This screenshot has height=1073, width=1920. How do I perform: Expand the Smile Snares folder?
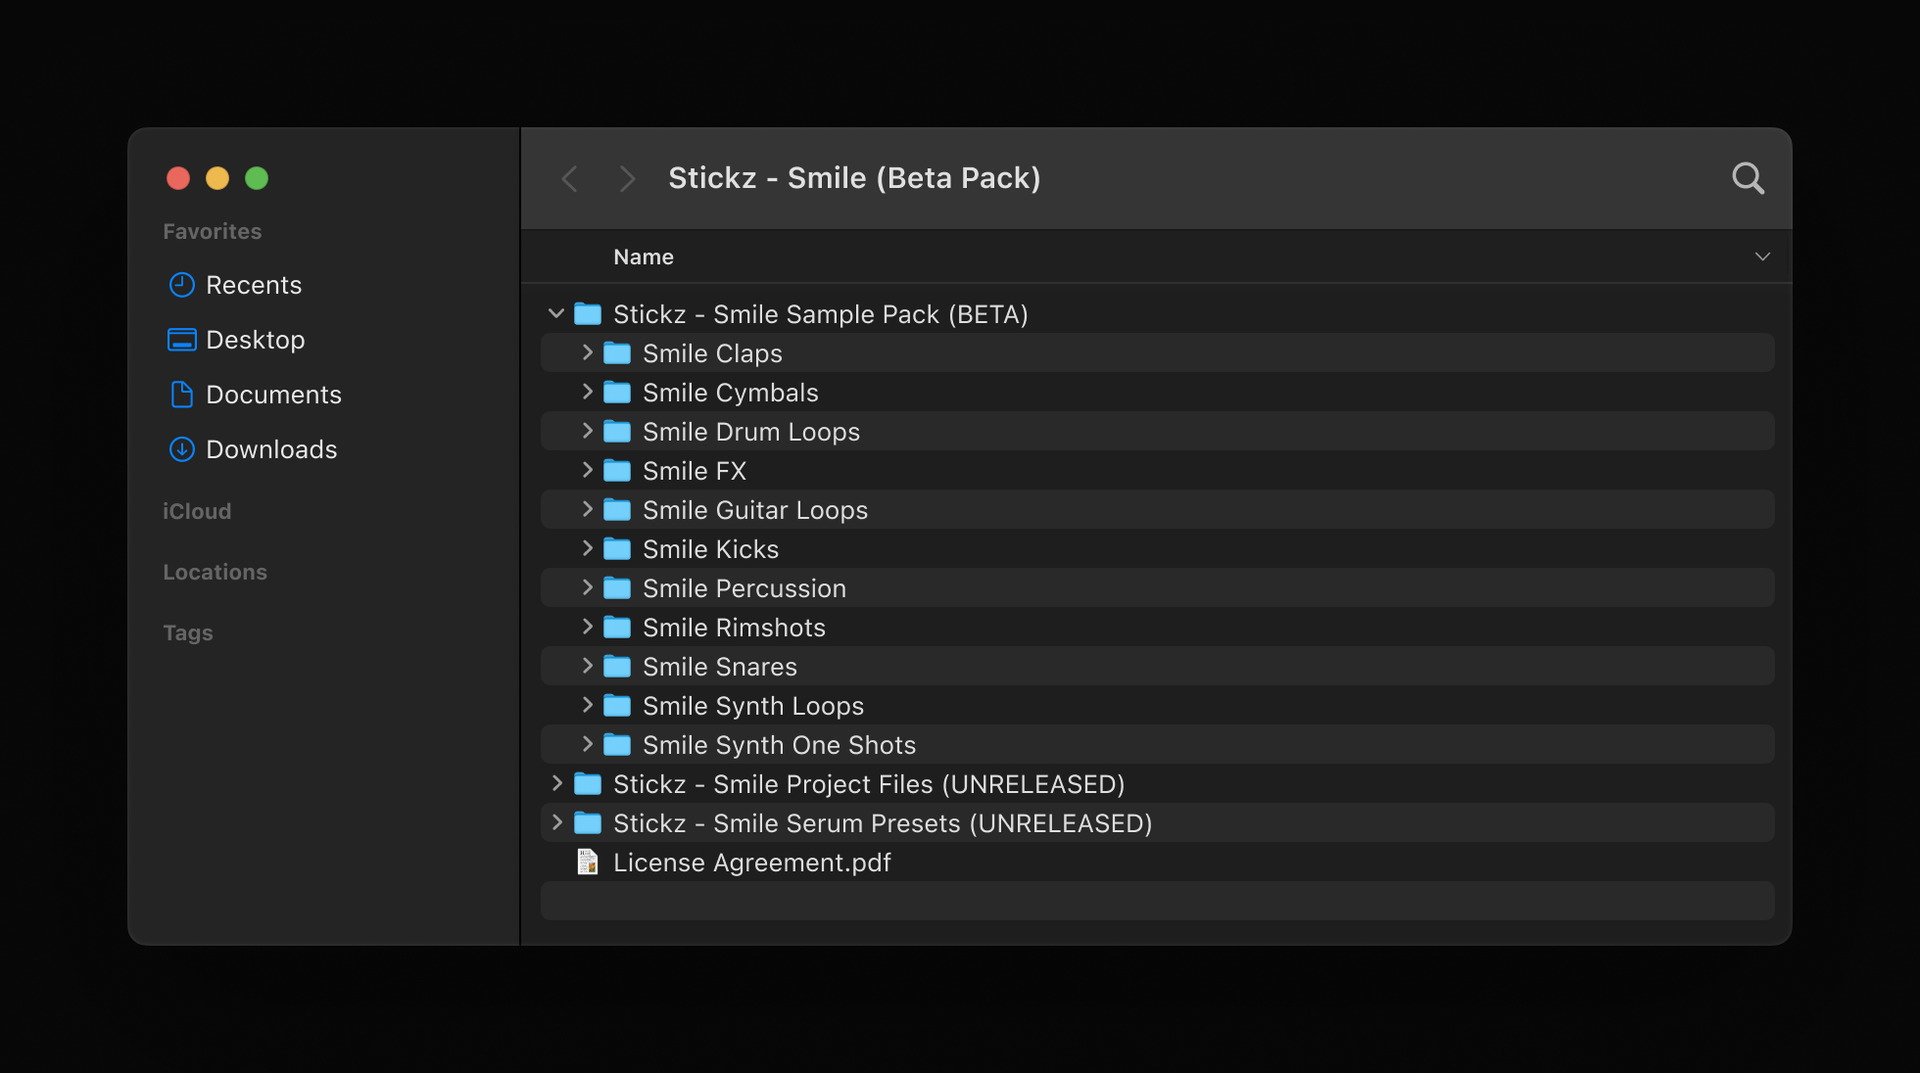(587, 666)
